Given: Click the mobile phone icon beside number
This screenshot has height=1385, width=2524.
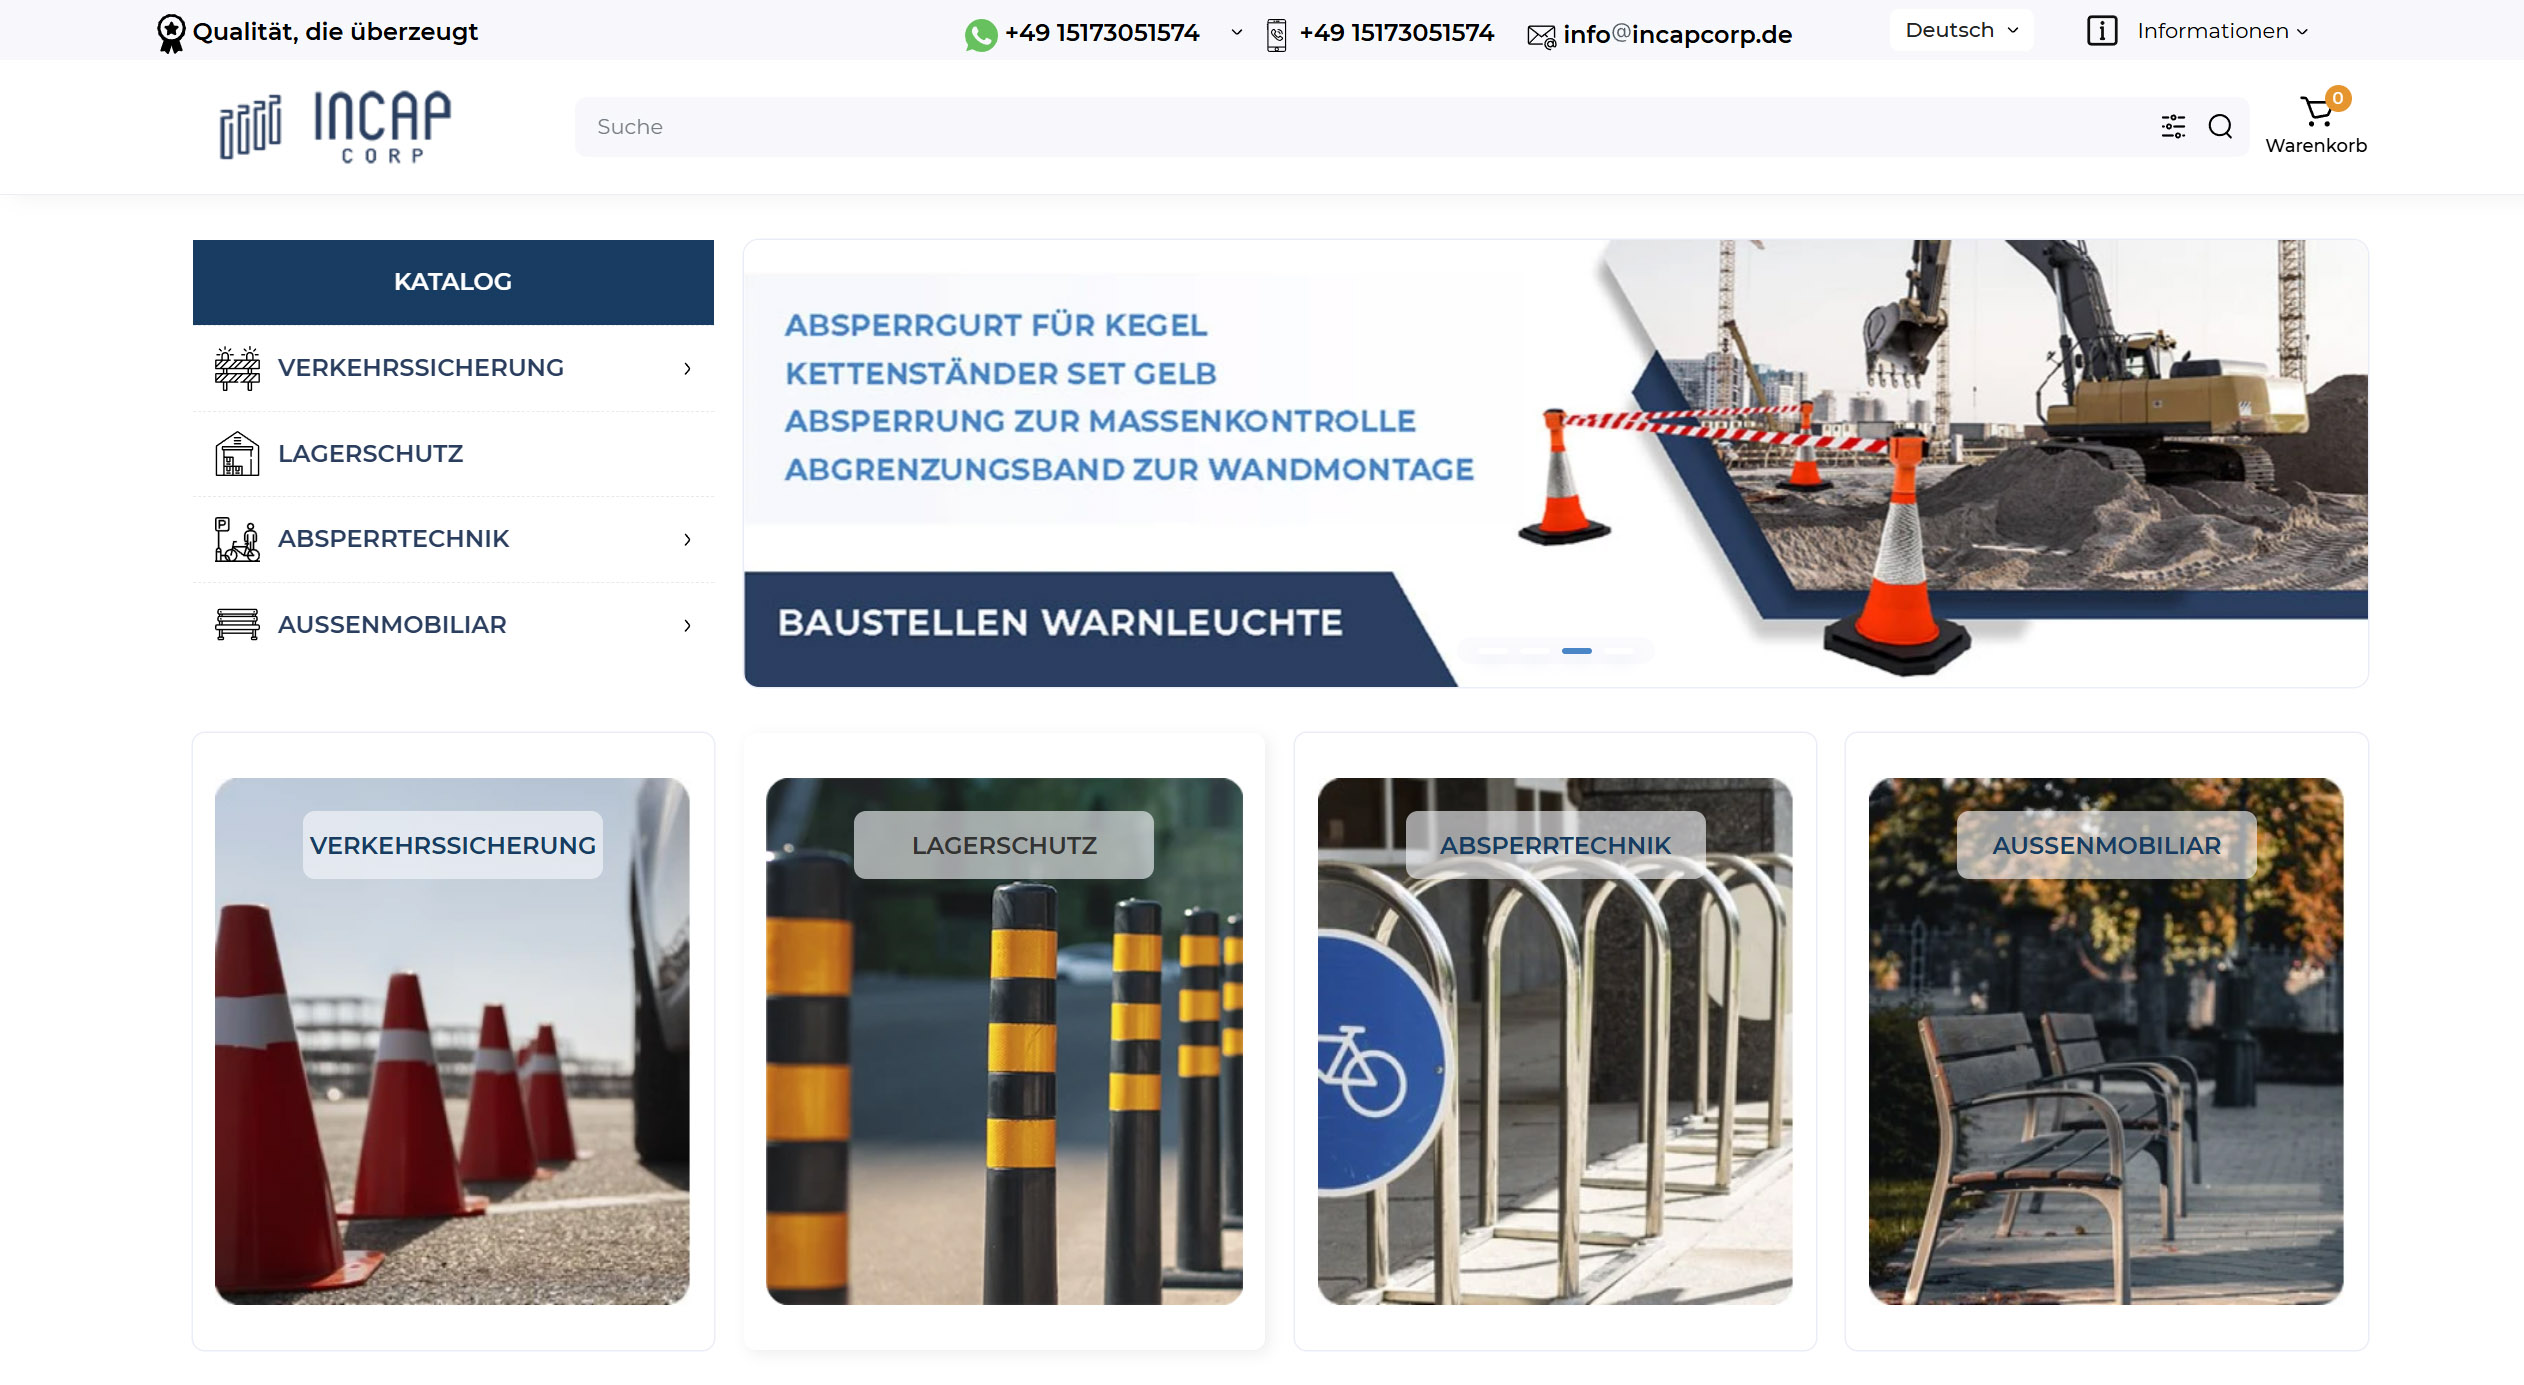Looking at the screenshot, I should tap(1276, 34).
